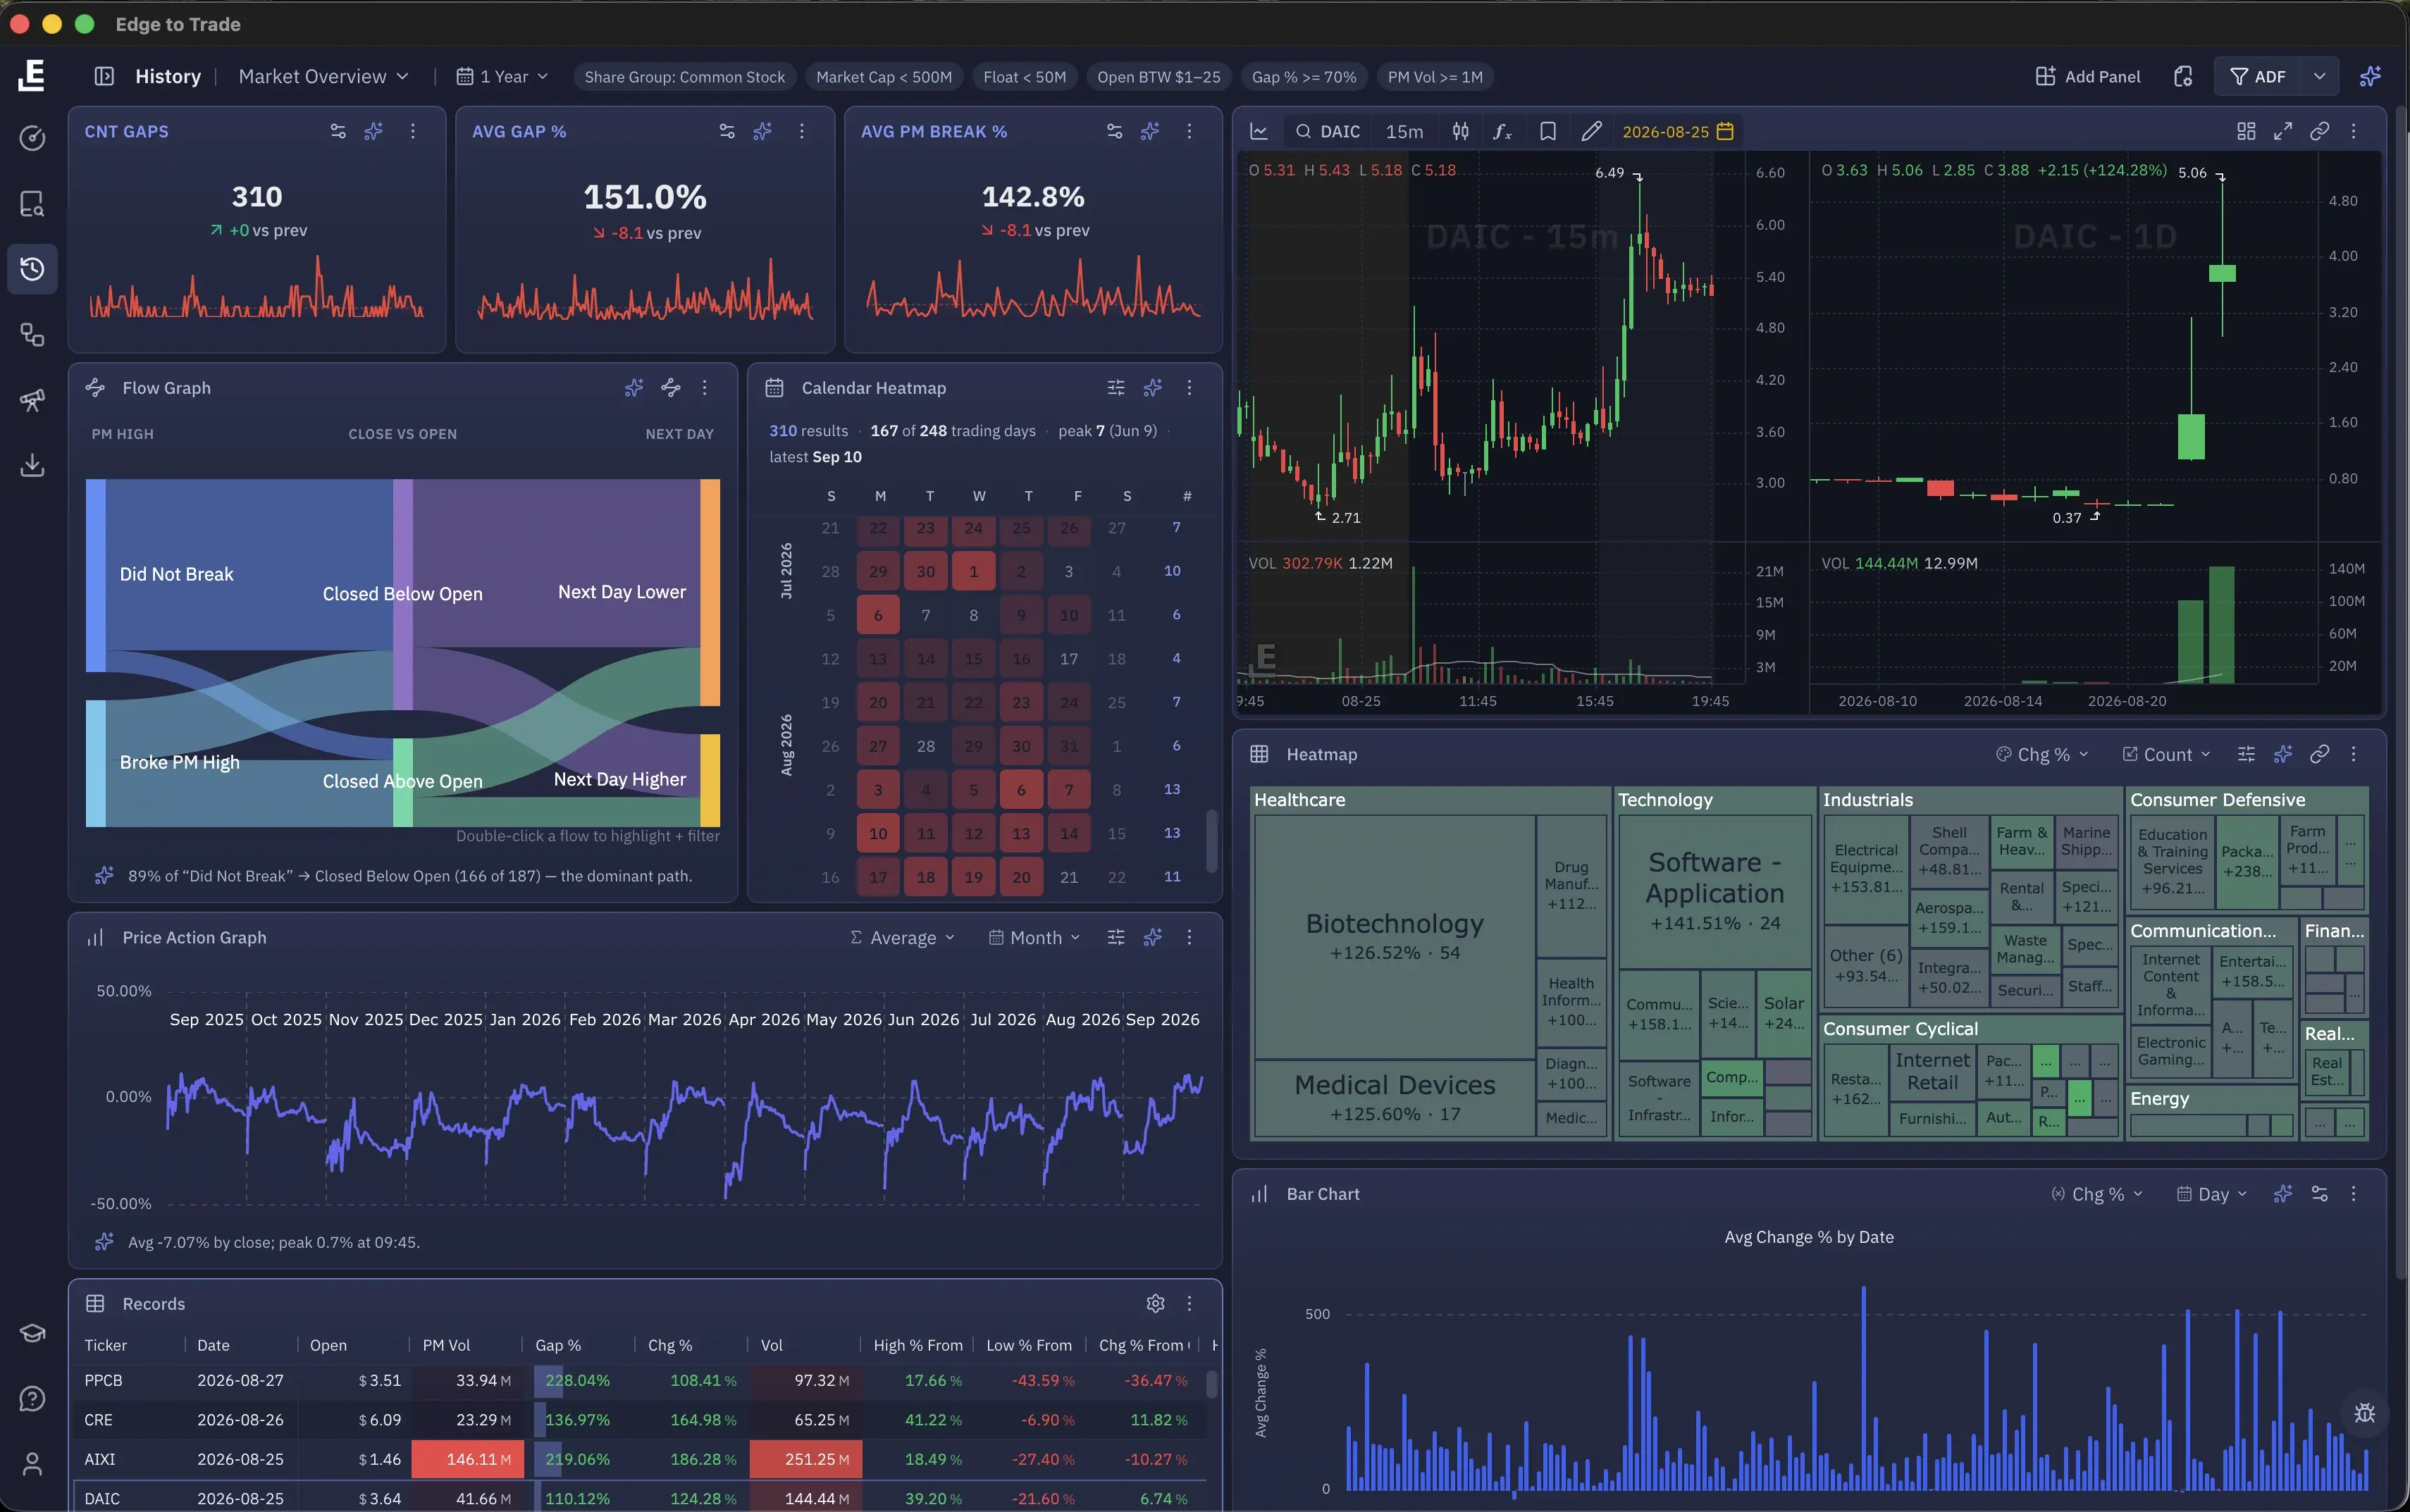Toggle the Gap % >= 70% filter chip
The width and height of the screenshot is (2410, 1512).
[x=1304, y=77]
